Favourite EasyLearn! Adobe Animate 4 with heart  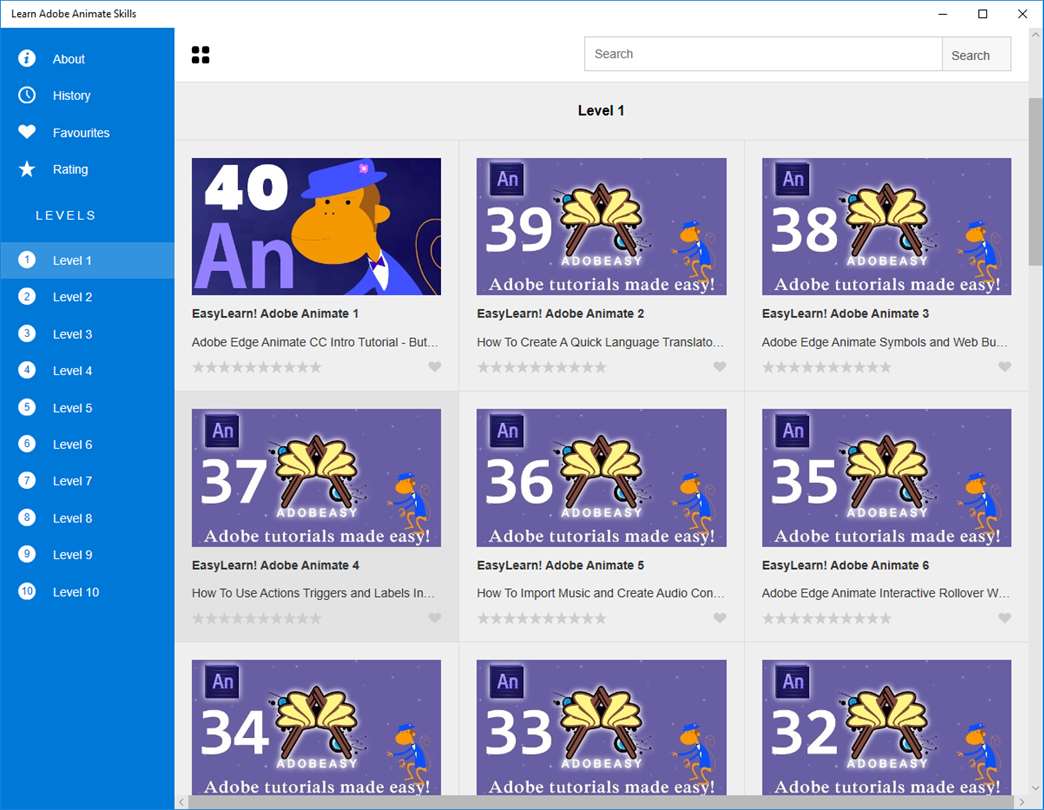pos(434,618)
